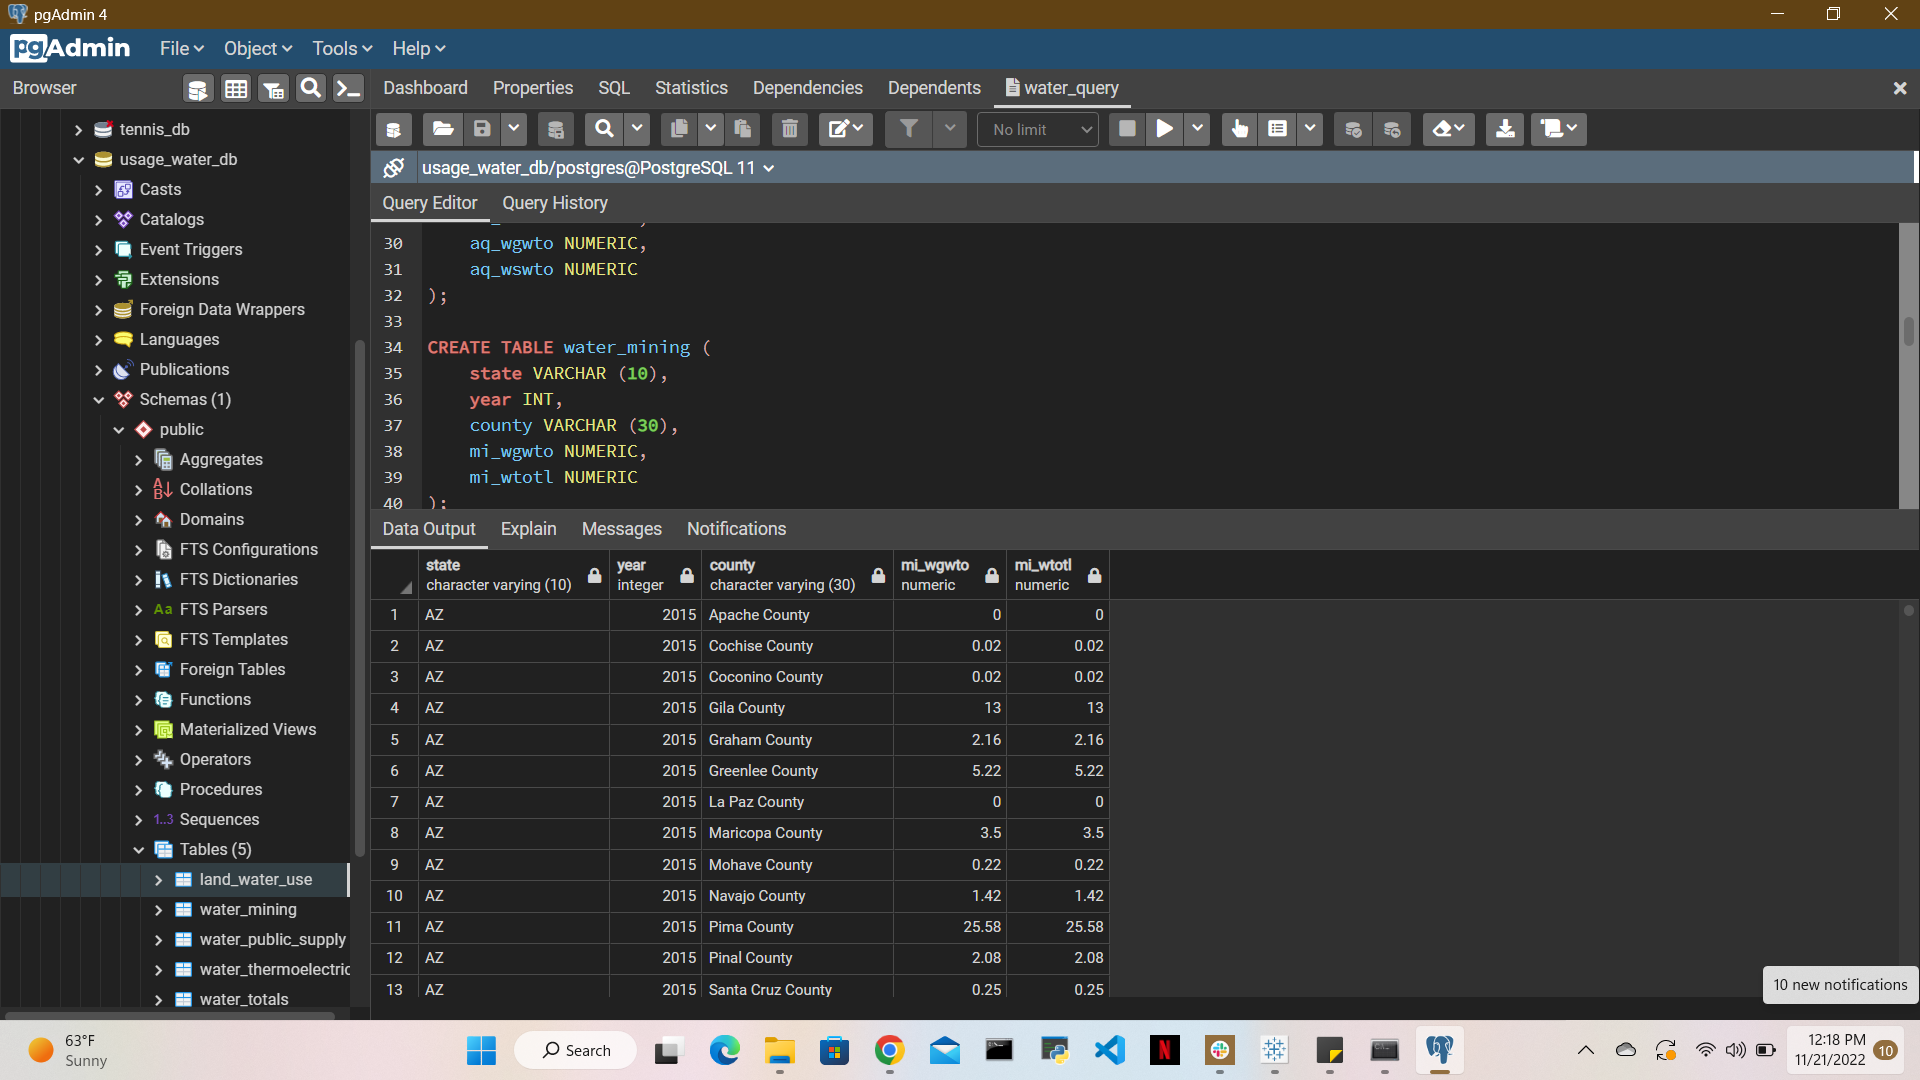The height and width of the screenshot is (1080, 1920).
Task: Click the Browser filtered rows icon
Action: [x=273, y=89]
